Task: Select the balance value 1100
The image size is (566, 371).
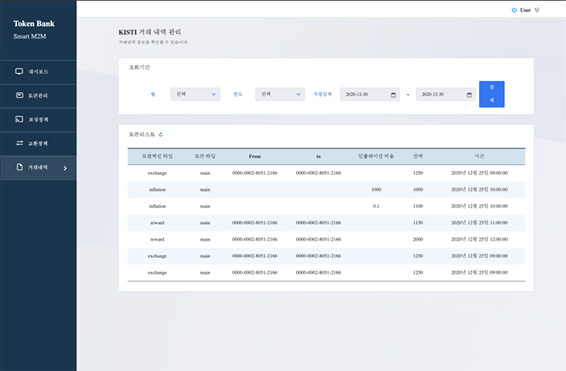Action: tap(418, 206)
